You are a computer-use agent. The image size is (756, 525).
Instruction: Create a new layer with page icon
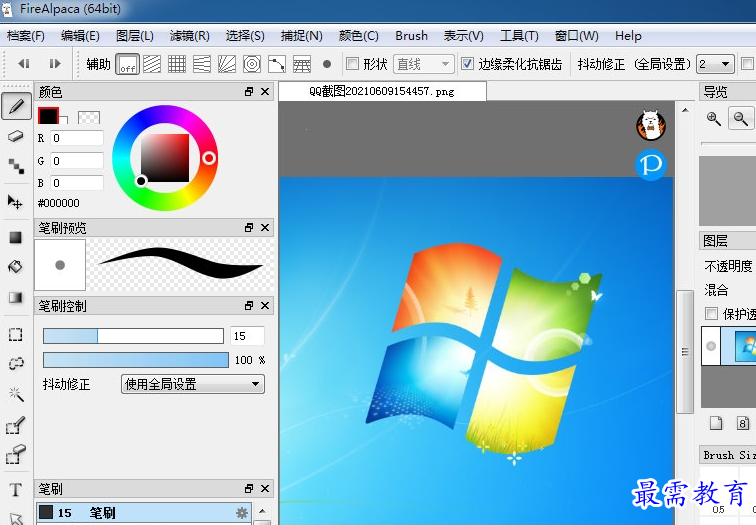716,423
